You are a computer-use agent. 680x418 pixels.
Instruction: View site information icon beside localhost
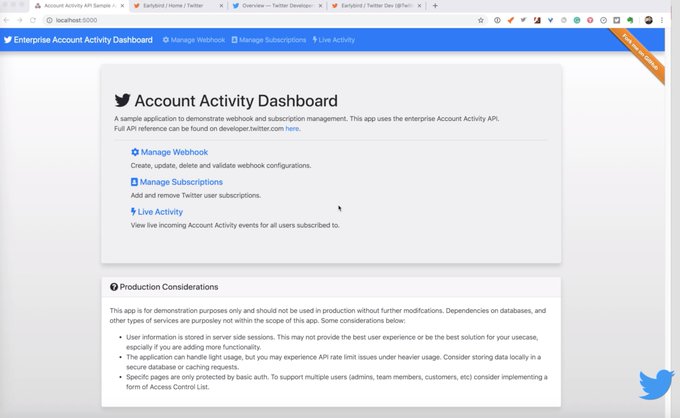click(x=49, y=20)
